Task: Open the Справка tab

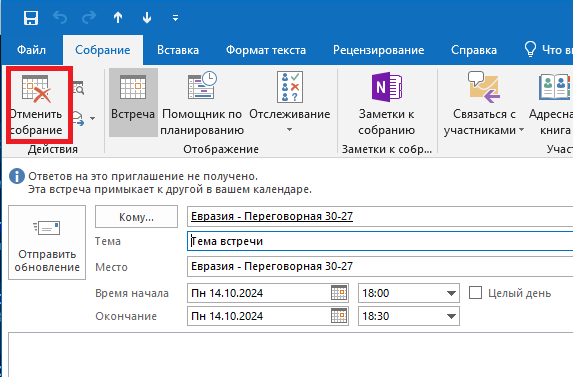Action: pos(474,50)
